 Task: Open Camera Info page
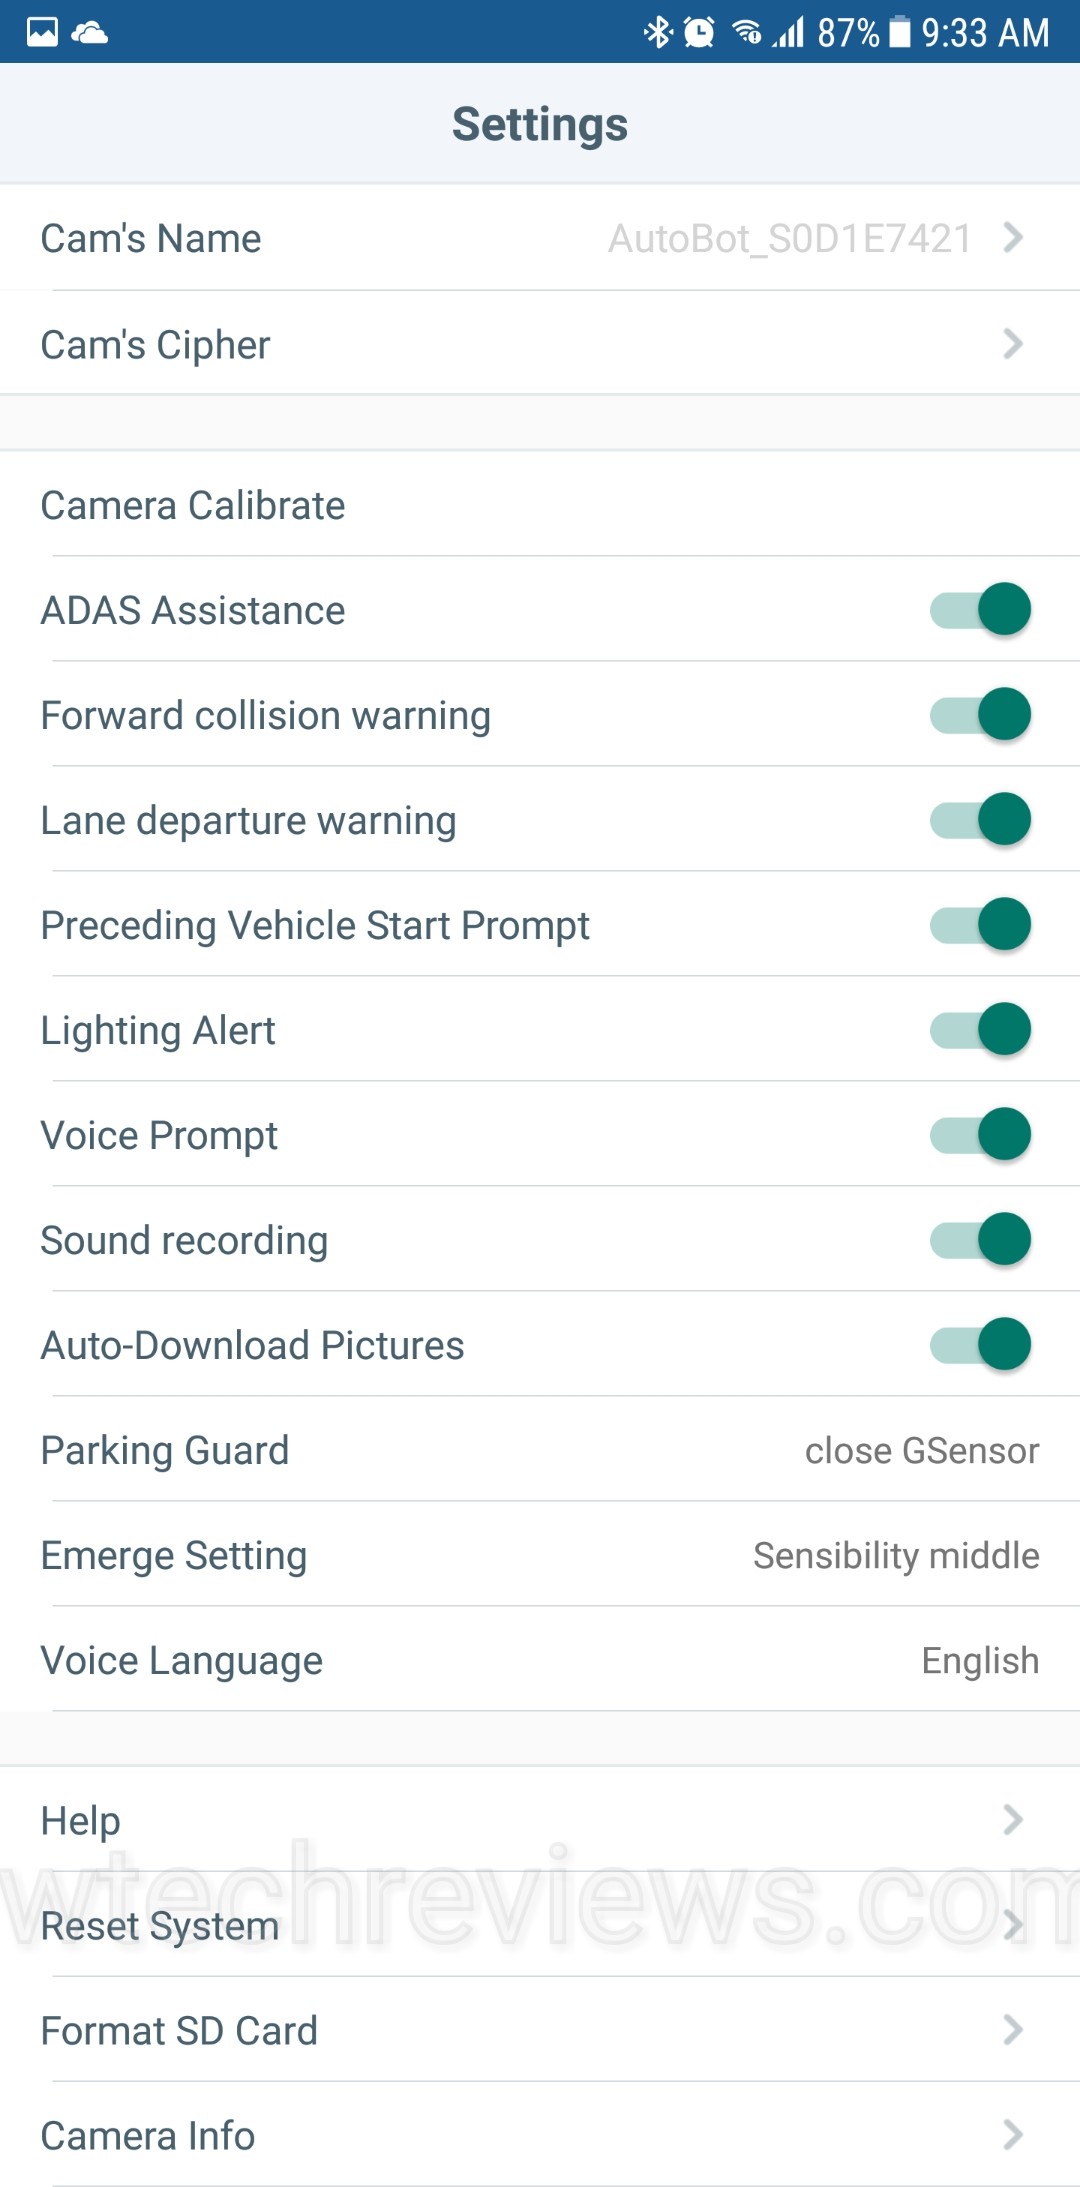(x=148, y=2136)
